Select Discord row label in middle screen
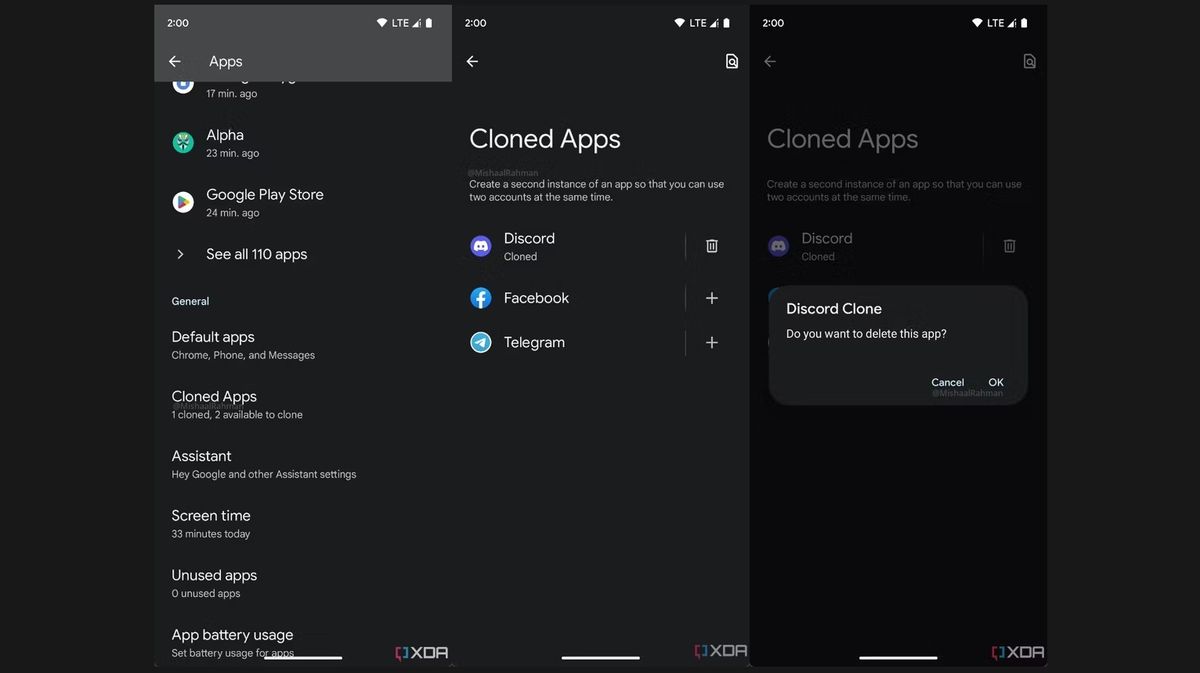This screenshot has width=1200, height=673. (529, 238)
